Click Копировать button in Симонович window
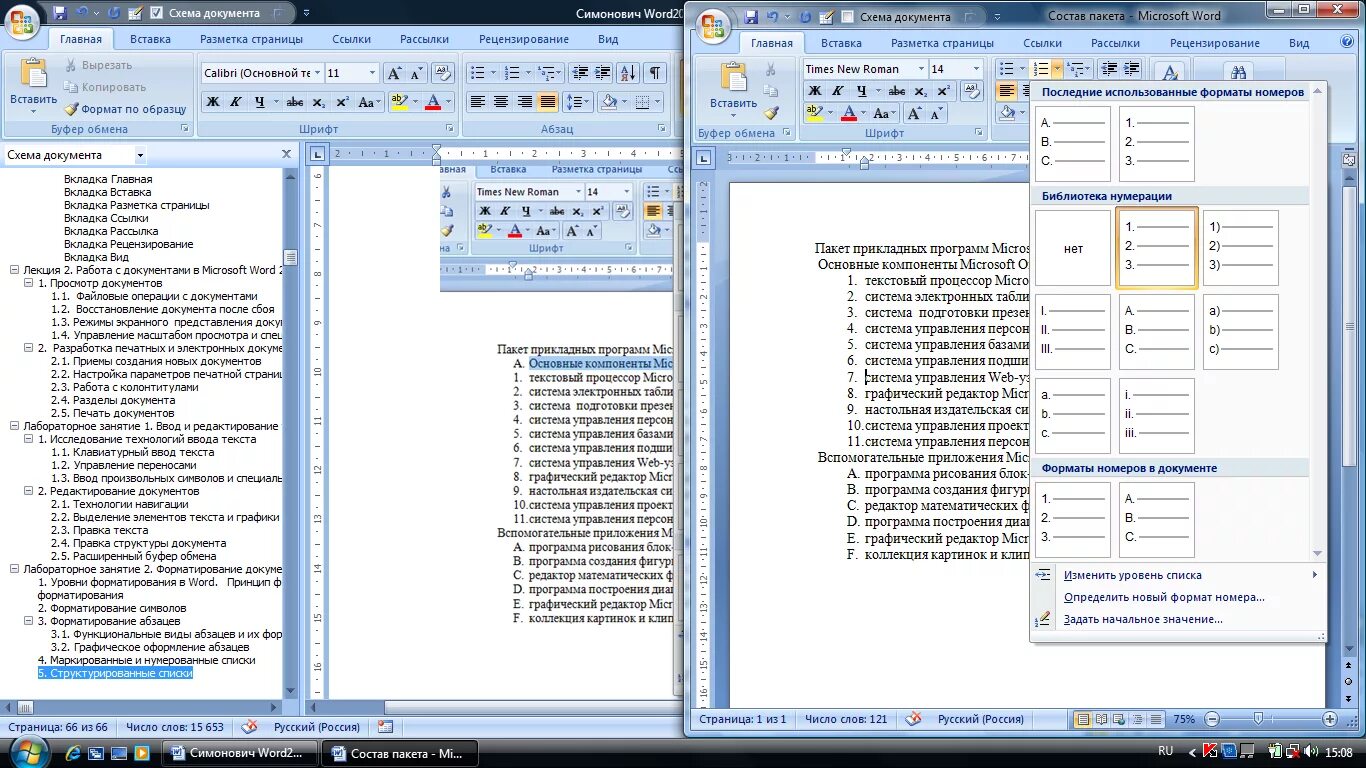The width and height of the screenshot is (1366, 768). point(104,87)
